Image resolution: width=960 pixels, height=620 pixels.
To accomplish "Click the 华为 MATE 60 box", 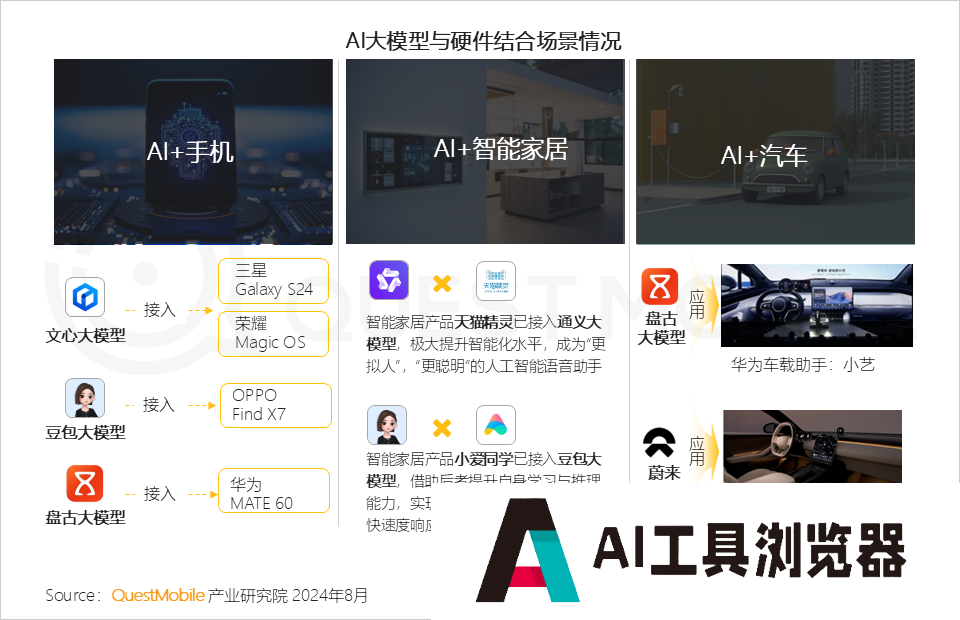I will (273, 493).
